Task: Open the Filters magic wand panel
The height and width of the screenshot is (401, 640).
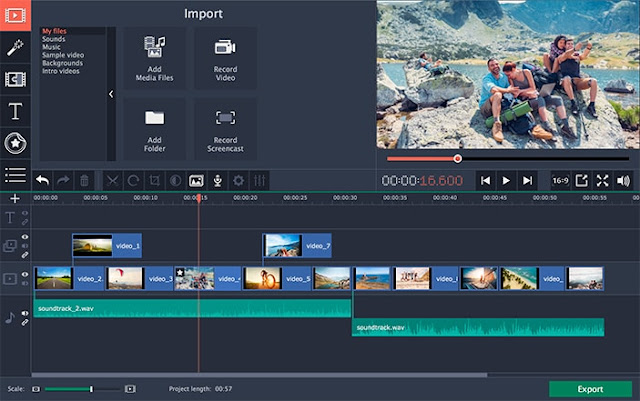Action: pos(15,48)
